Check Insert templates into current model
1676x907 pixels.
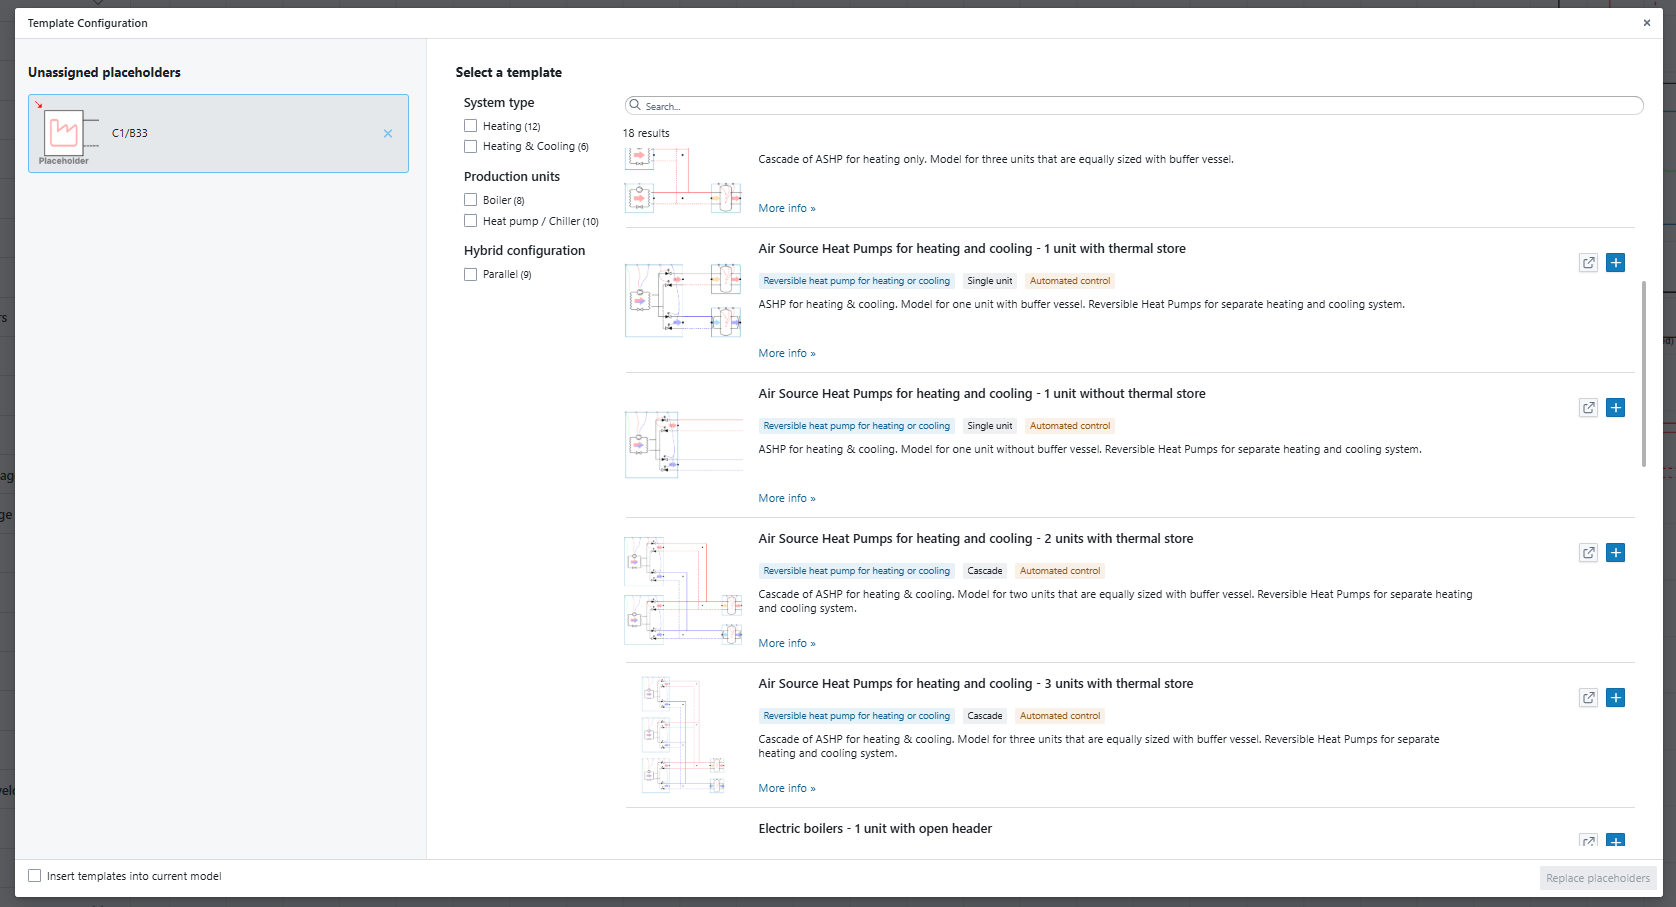35,876
